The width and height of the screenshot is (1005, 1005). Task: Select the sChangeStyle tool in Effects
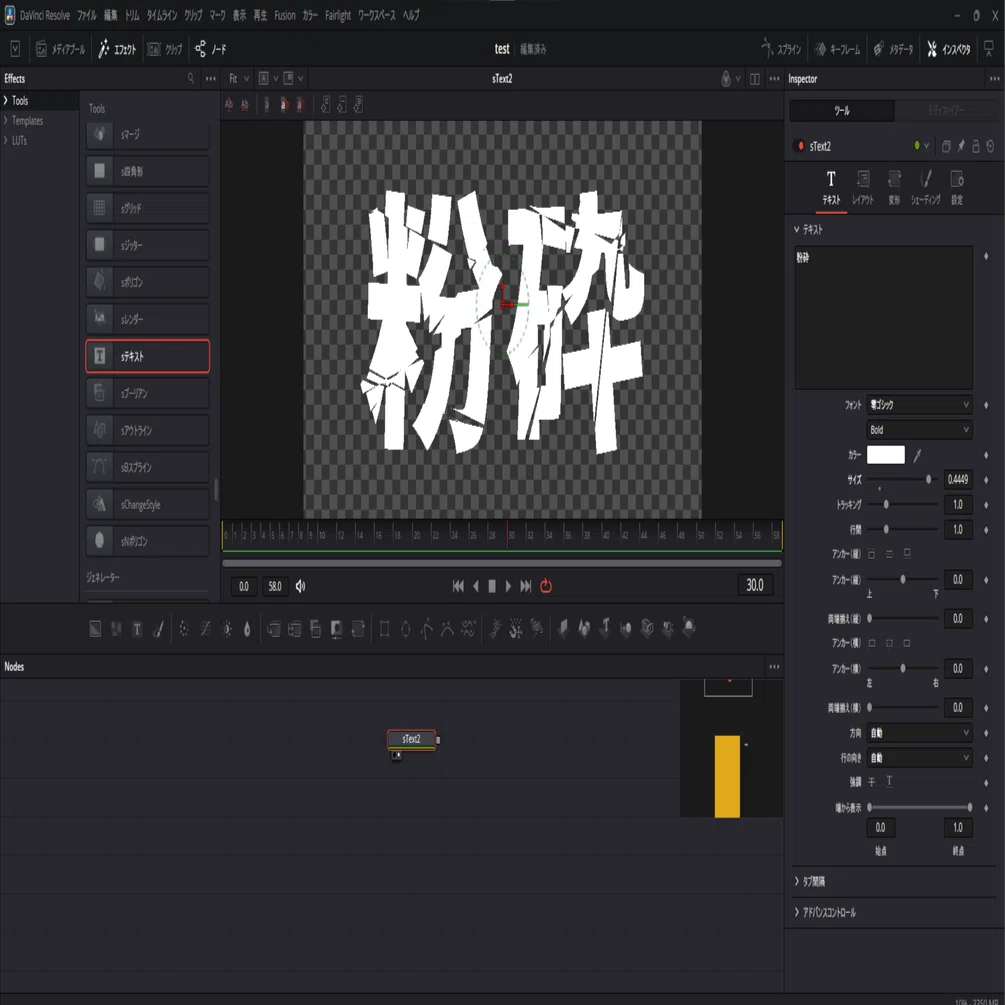(147, 504)
